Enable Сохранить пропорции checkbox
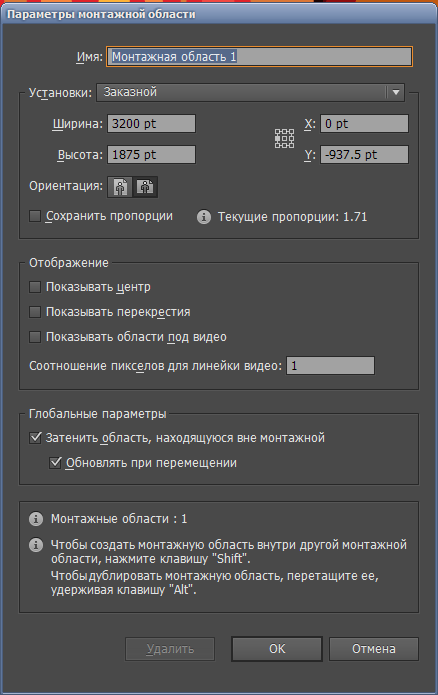Image resolution: width=438 pixels, height=695 pixels. [x=35, y=216]
